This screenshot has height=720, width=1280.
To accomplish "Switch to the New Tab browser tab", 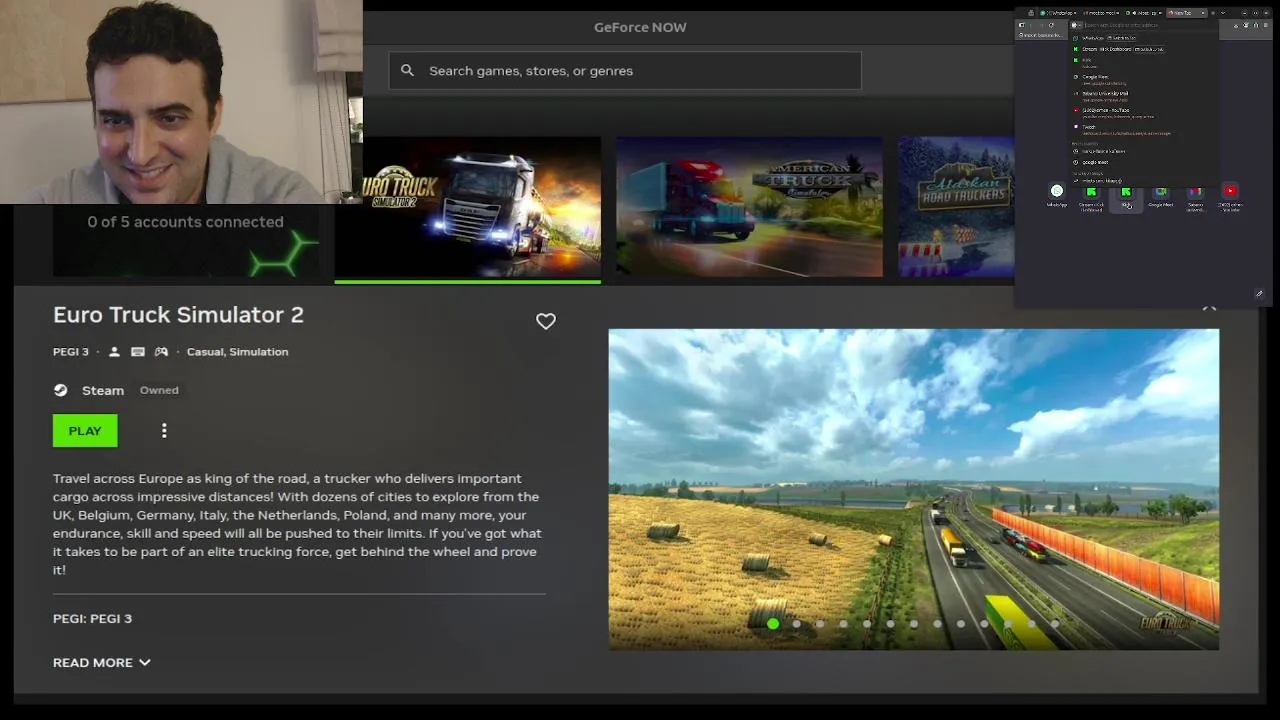I will point(1187,13).
